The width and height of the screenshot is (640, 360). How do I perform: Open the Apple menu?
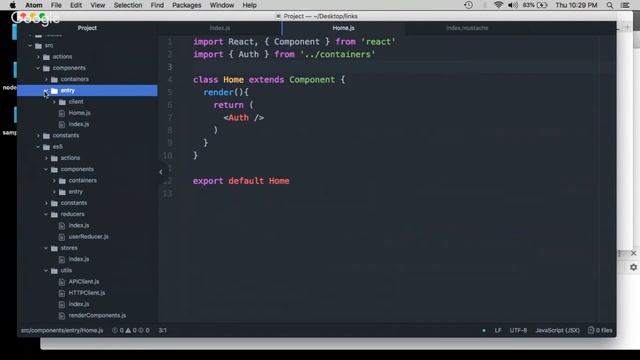(x=13, y=5)
